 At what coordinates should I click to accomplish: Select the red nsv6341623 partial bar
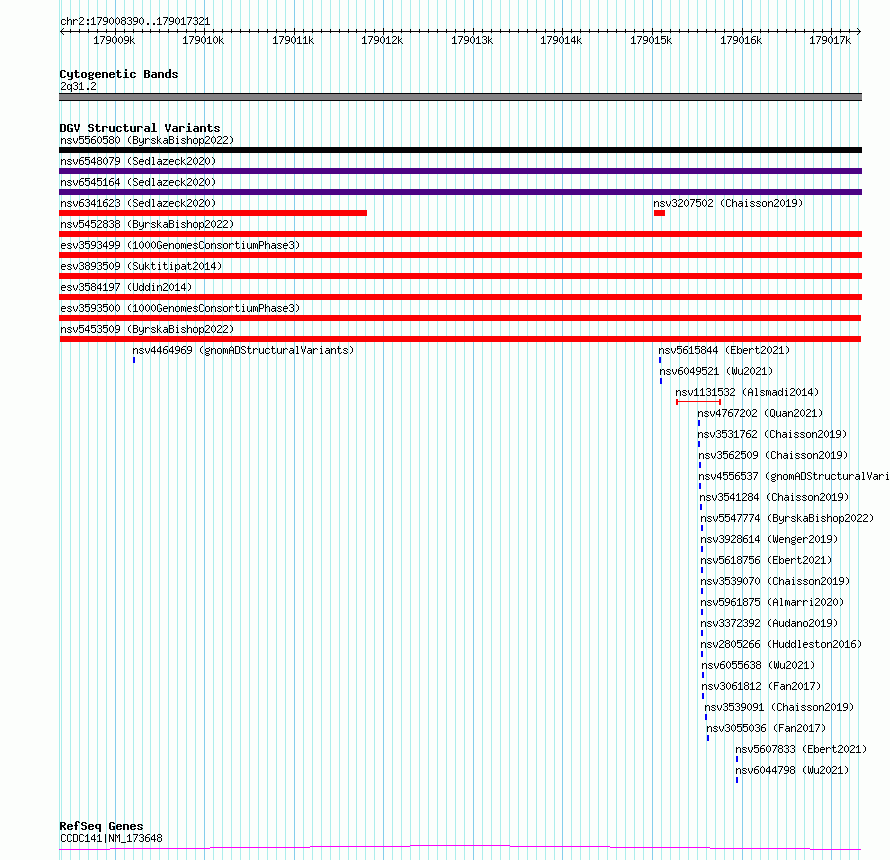(213, 213)
